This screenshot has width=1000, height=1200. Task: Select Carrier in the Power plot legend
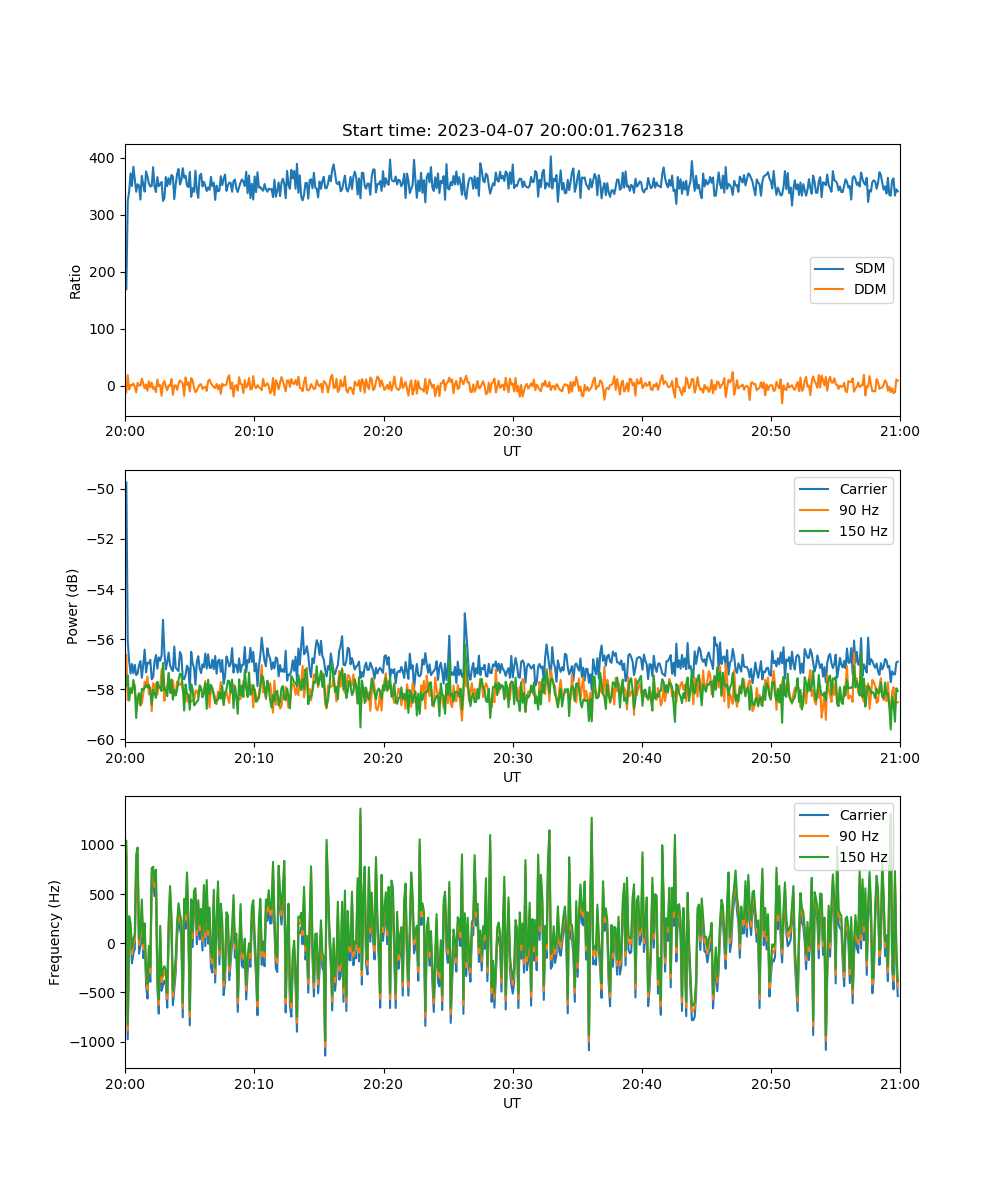[x=863, y=489]
